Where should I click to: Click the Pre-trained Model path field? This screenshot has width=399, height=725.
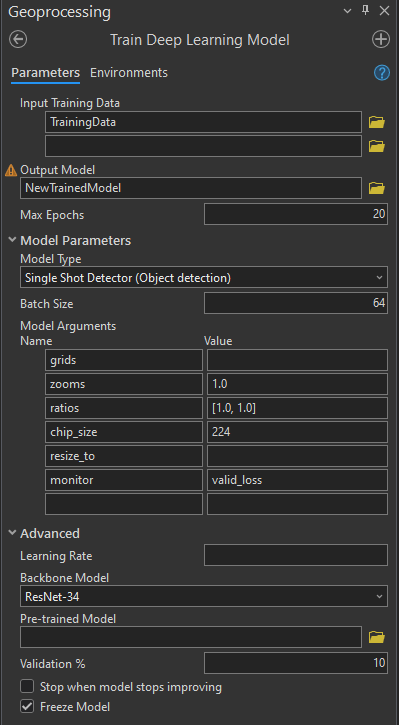pos(190,637)
